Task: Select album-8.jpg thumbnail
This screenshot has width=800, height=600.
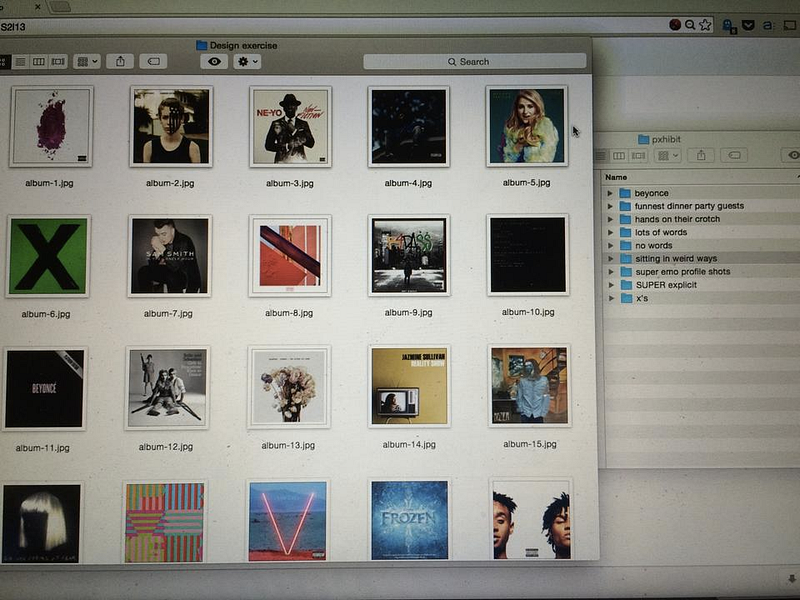Action: click(x=290, y=255)
